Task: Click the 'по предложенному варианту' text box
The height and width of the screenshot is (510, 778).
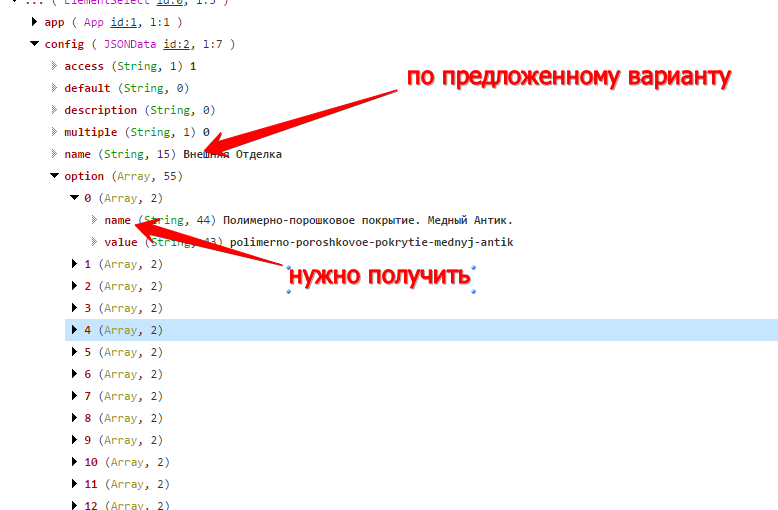Action: tap(569, 77)
